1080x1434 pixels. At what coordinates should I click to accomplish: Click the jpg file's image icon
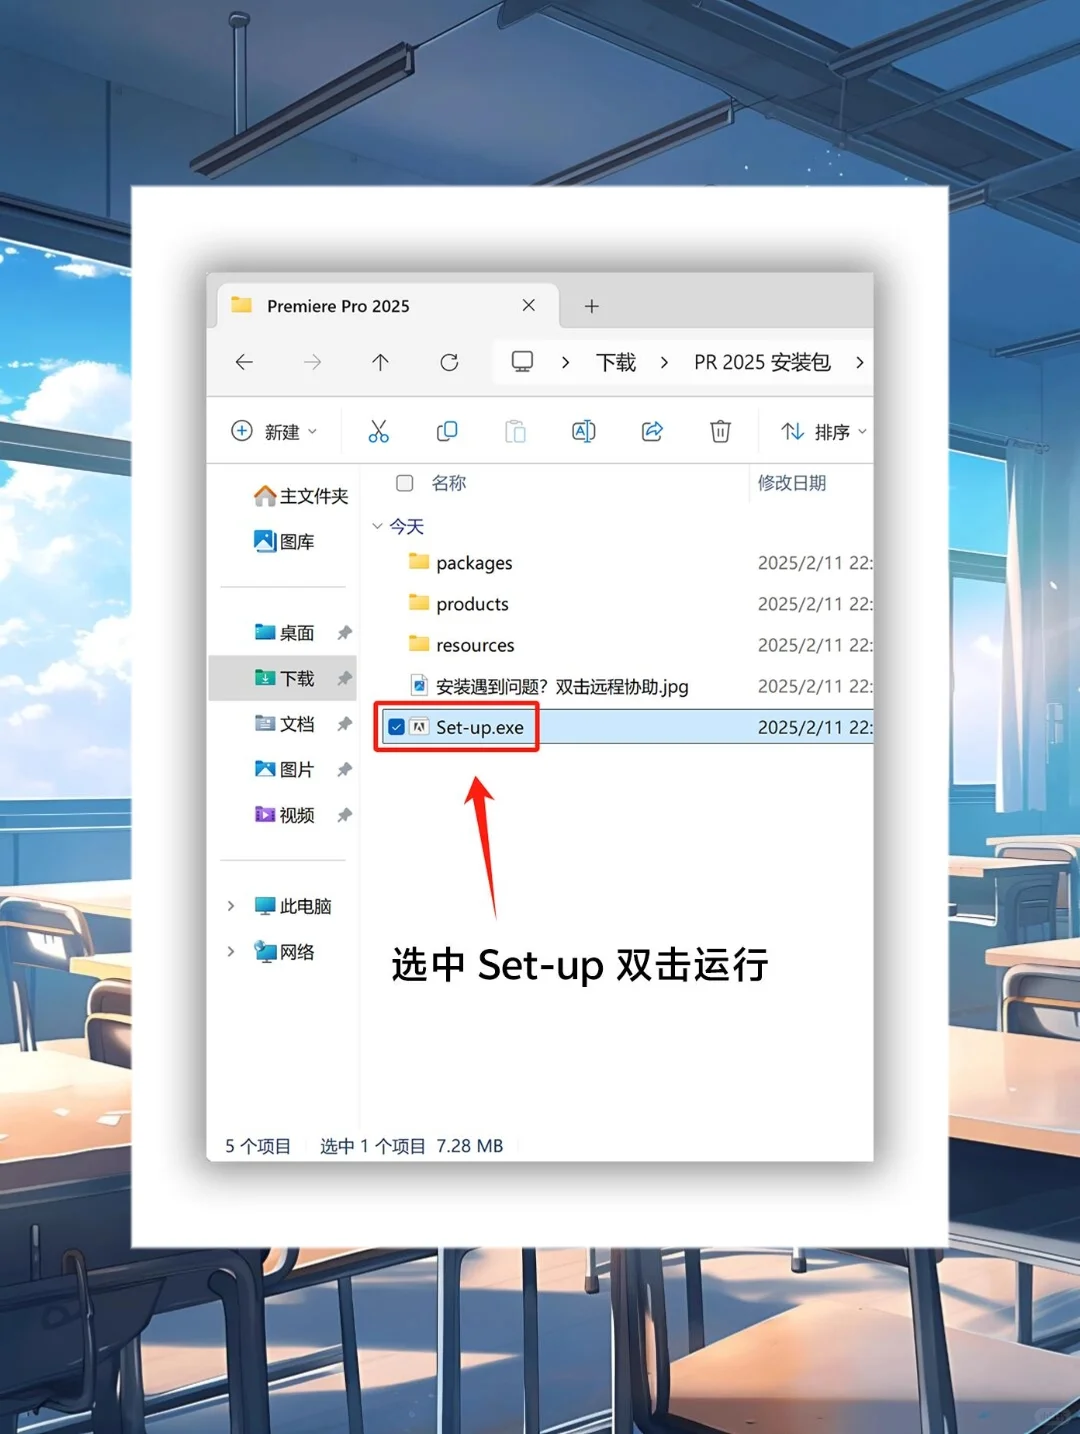(x=420, y=685)
